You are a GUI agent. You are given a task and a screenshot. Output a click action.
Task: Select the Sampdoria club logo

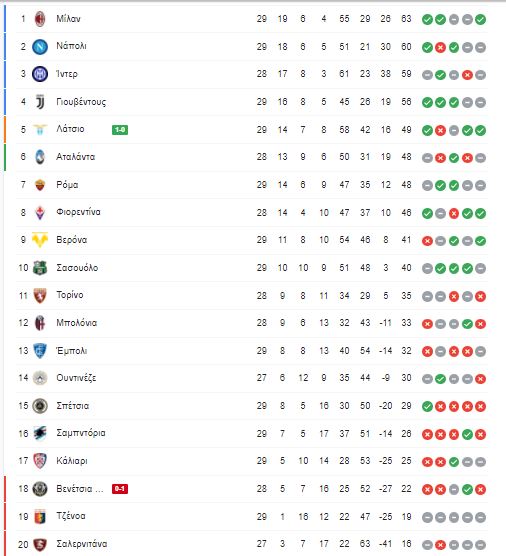(40, 433)
